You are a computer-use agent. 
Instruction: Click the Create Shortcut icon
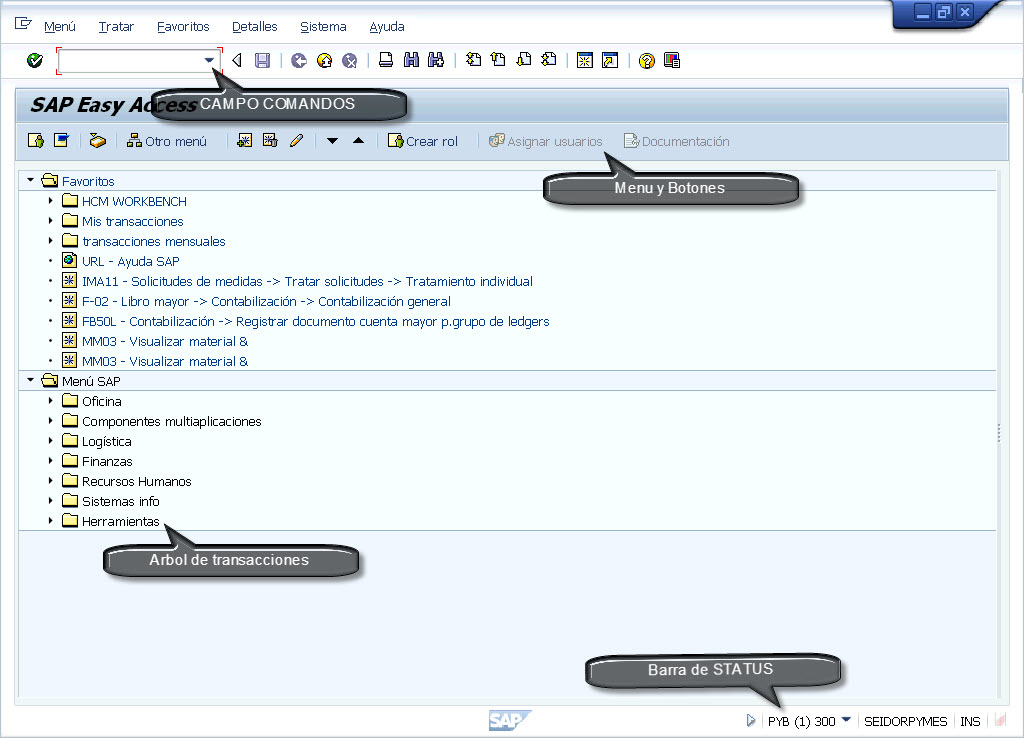pos(611,60)
